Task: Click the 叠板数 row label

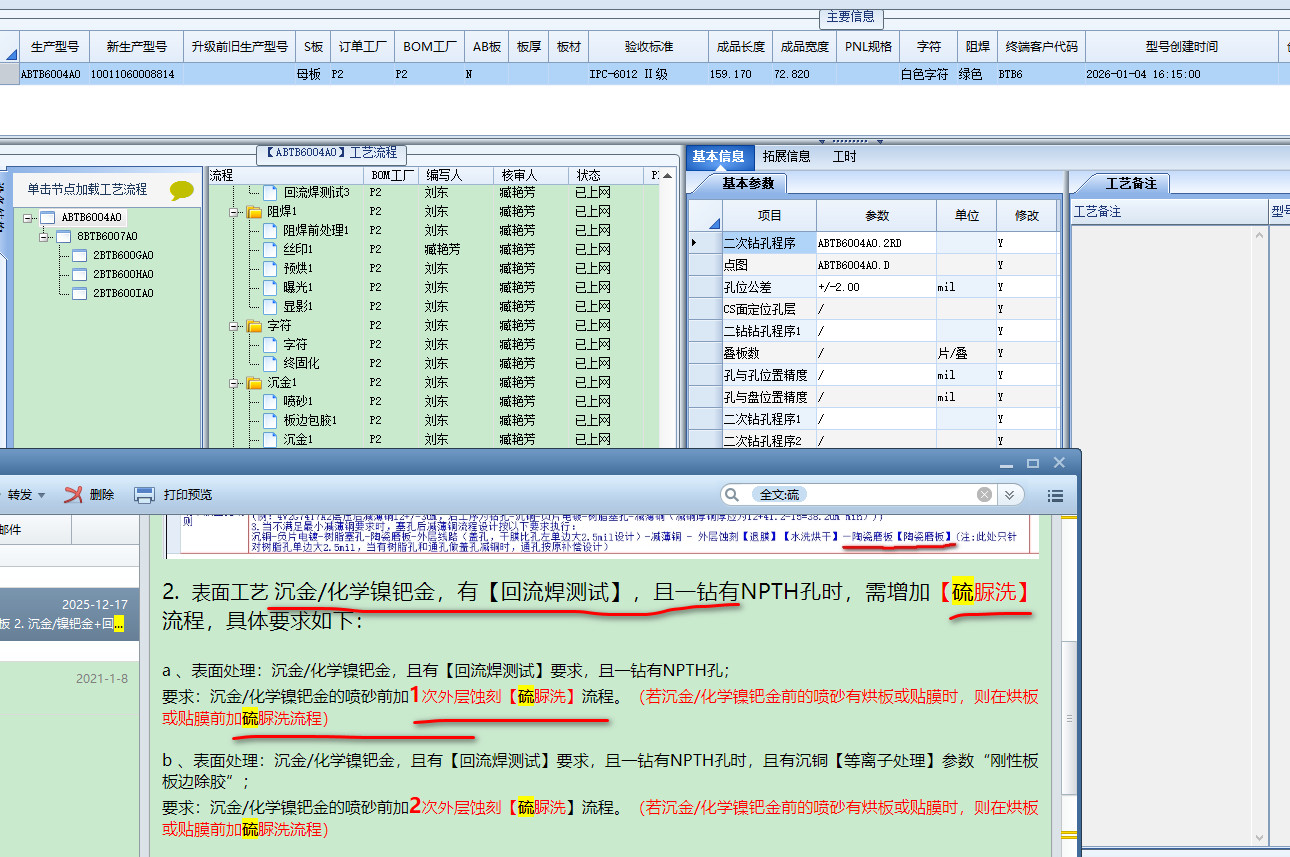Action: [768, 353]
